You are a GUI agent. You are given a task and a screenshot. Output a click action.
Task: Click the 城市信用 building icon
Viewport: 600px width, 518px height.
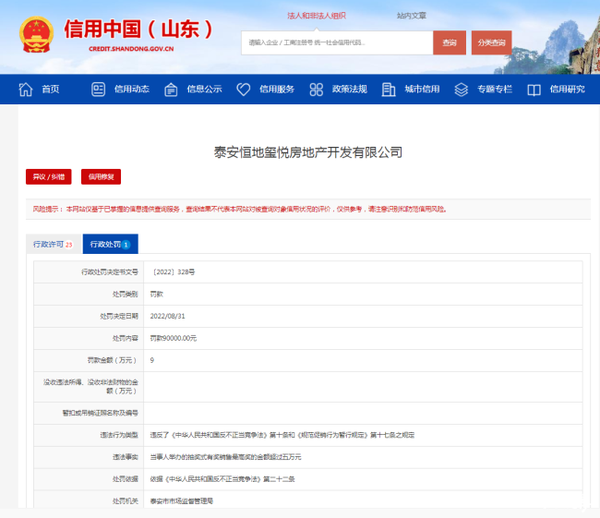click(388, 90)
